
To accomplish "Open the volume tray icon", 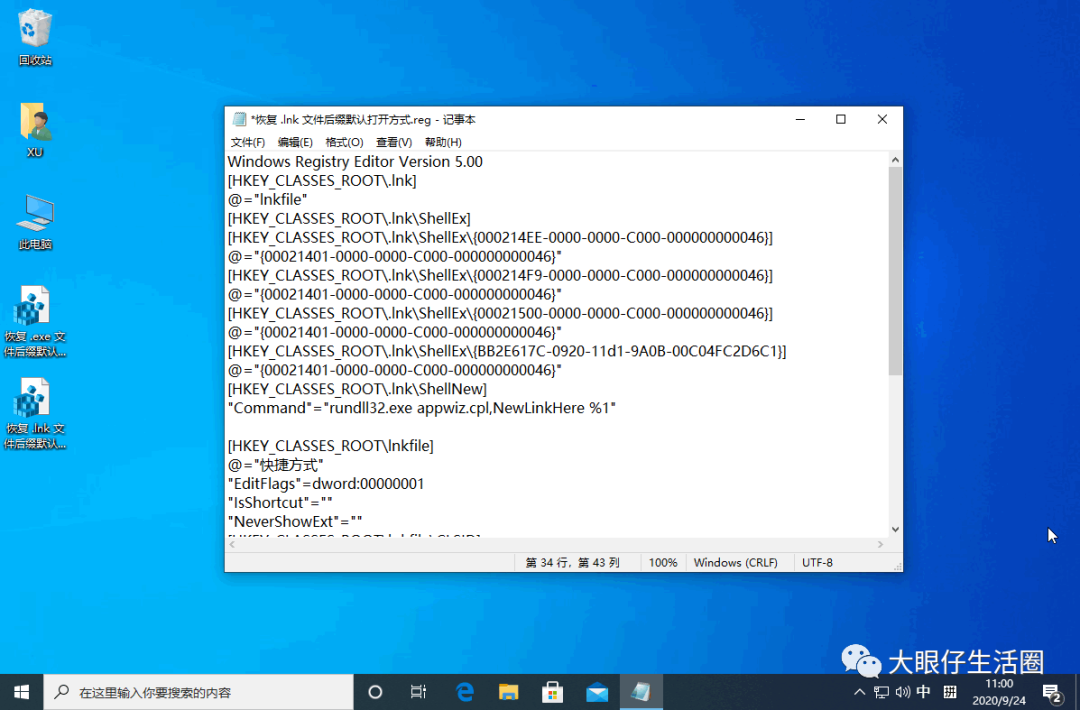I will pos(902,692).
